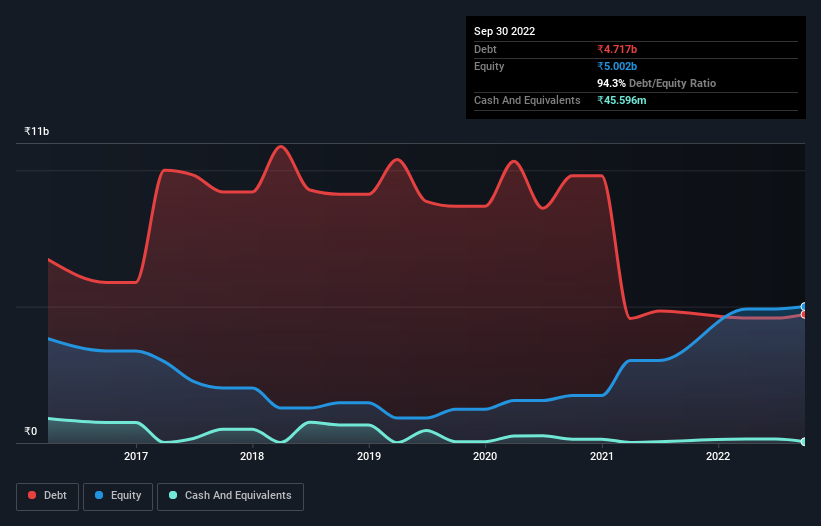Click the ₹11b y-axis label
Screen dimensions: 821x526
[37, 131]
